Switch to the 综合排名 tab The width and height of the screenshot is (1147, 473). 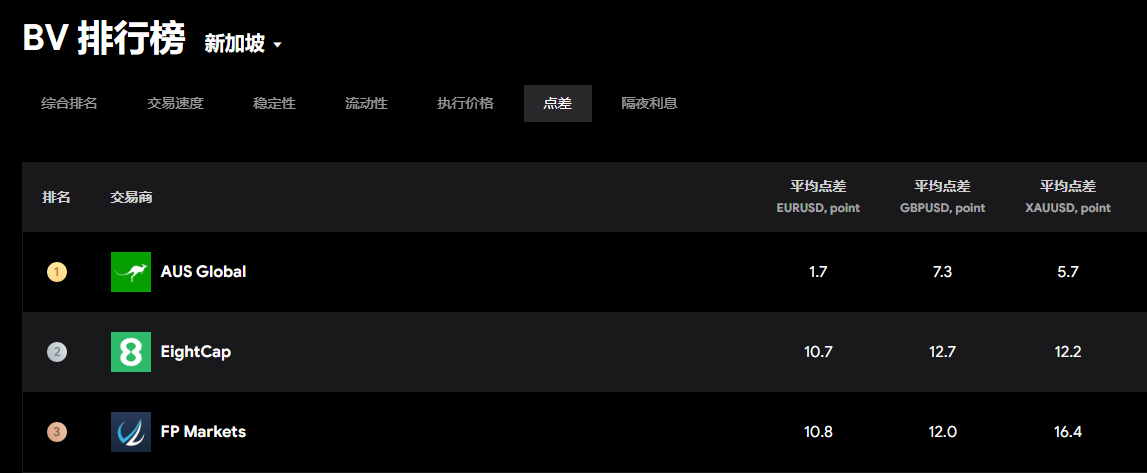[x=69, y=103]
